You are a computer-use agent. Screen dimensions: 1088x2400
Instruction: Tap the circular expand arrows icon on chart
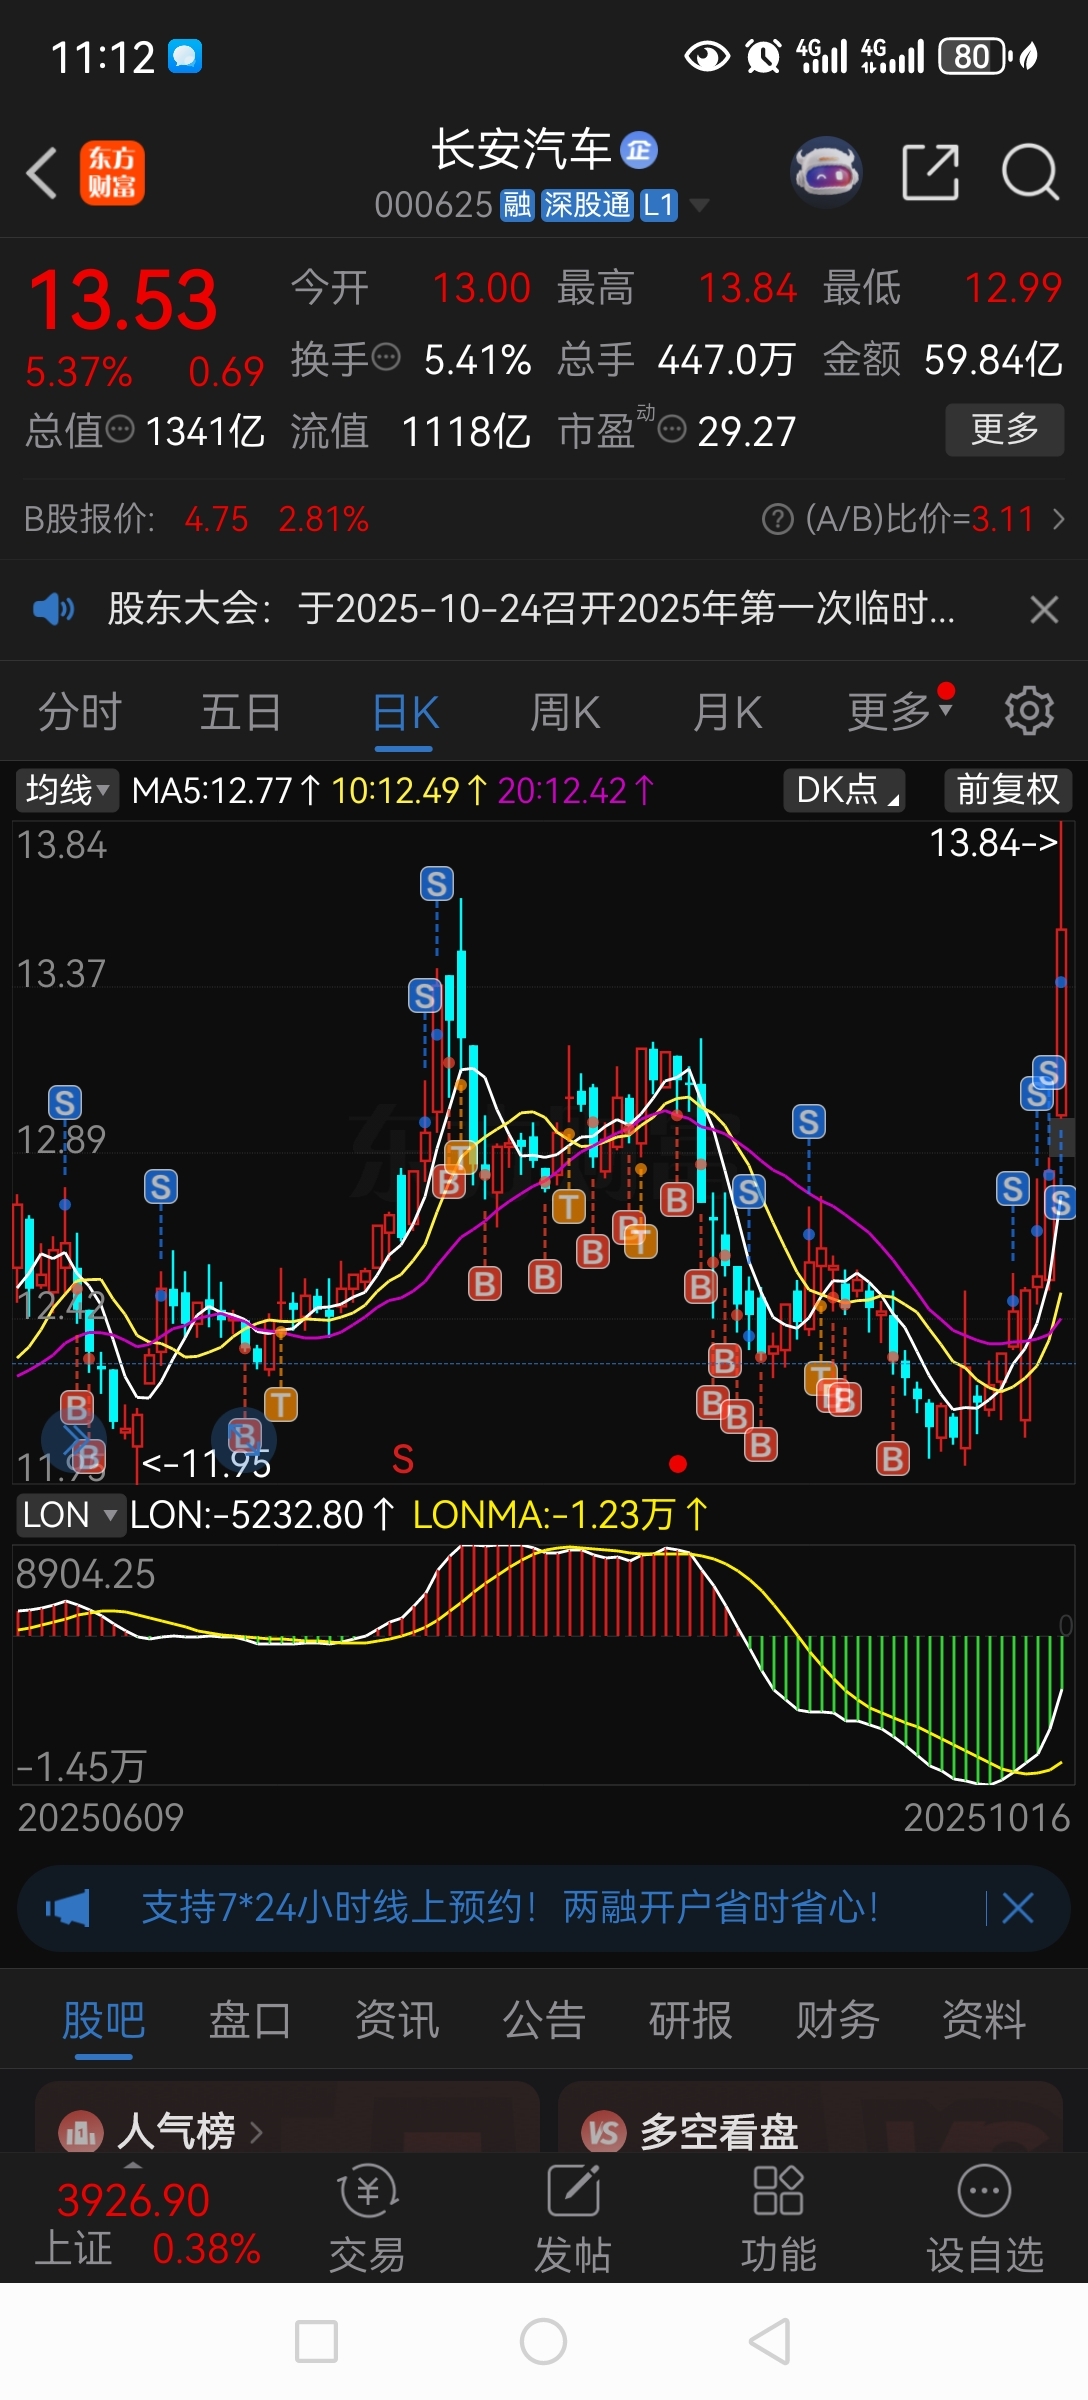pos(74,1440)
